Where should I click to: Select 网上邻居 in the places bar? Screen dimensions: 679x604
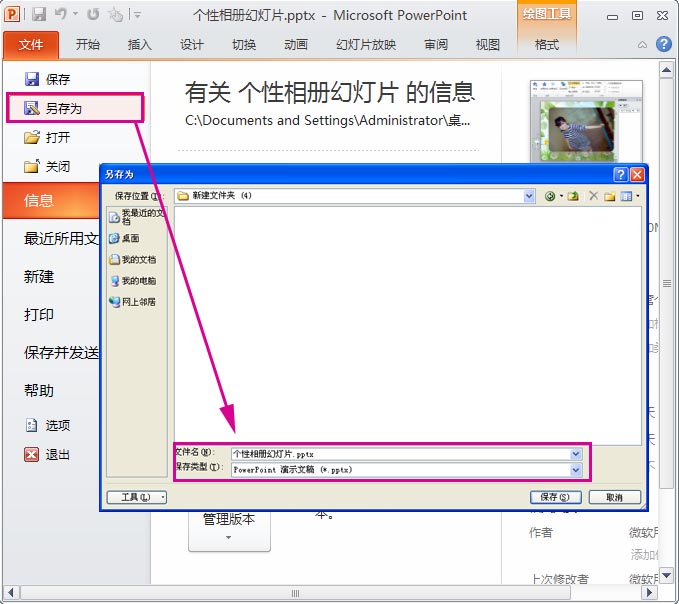point(133,302)
